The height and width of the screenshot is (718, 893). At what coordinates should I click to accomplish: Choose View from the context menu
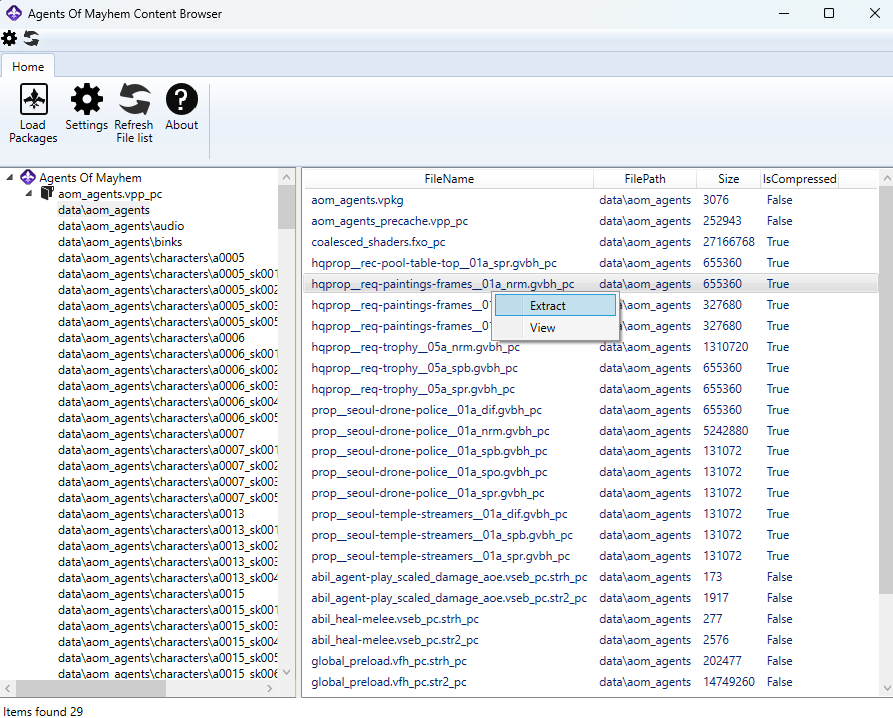pyautogui.click(x=555, y=328)
